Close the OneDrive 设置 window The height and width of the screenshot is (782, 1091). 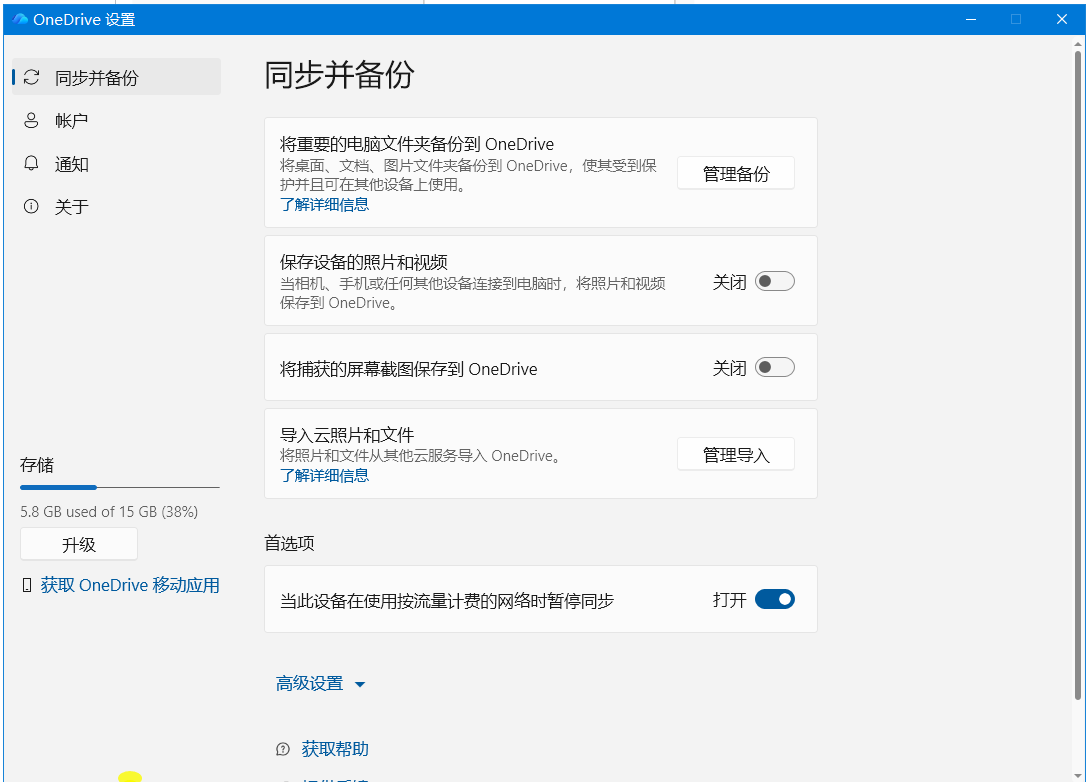coord(1061,19)
